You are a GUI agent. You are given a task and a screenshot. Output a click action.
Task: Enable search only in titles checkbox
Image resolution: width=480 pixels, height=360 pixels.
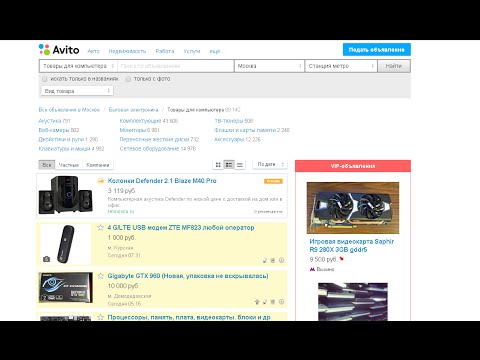(44, 79)
